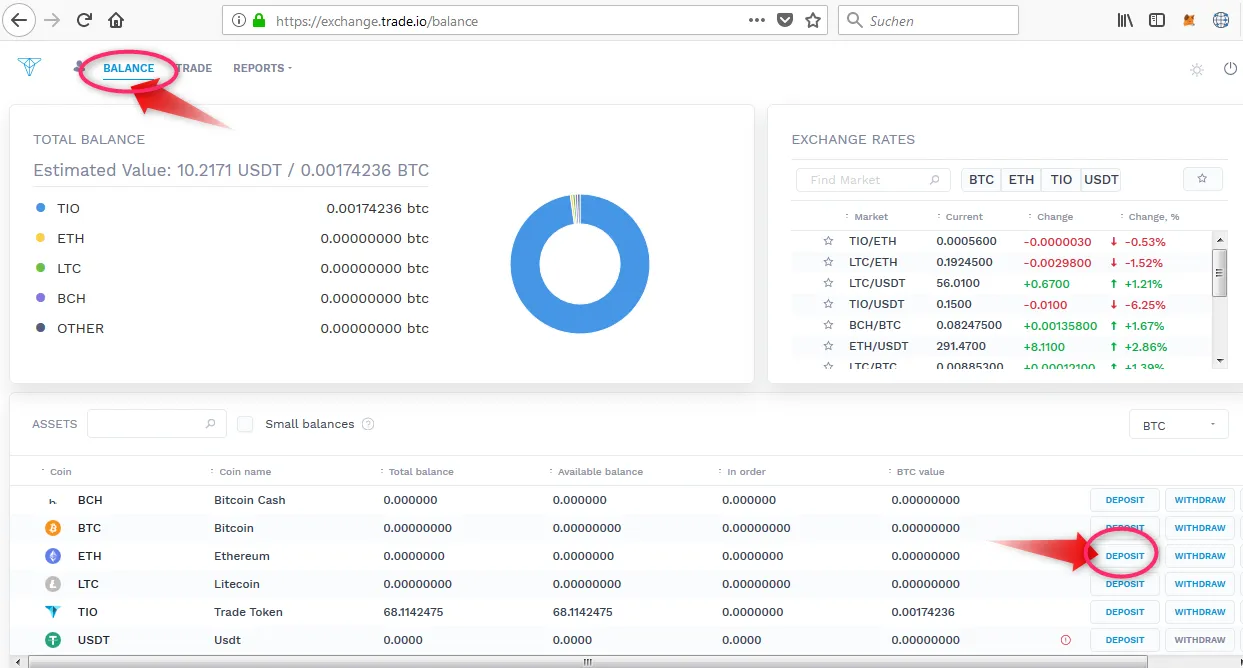Toggle the browser sidebar icon
This screenshot has width=1243, height=668.
point(1157,20)
